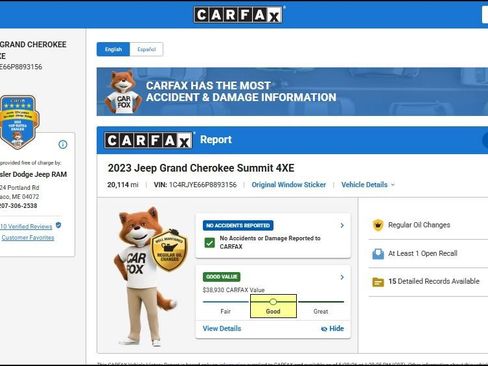Click the GOOD VALUE green badge
488x366 pixels.
click(x=221, y=277)
